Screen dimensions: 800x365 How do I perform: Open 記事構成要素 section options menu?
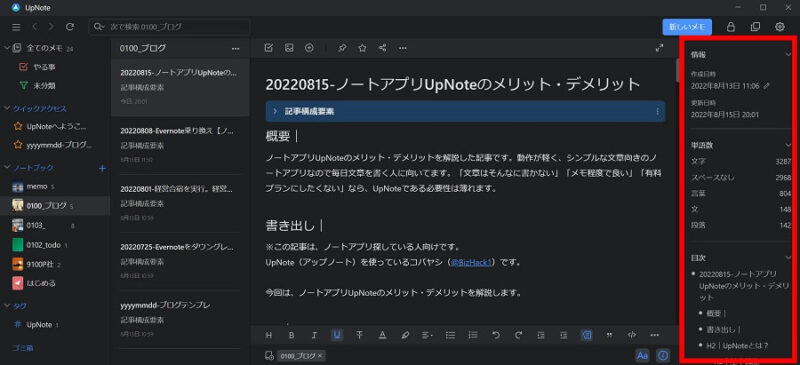657,111
